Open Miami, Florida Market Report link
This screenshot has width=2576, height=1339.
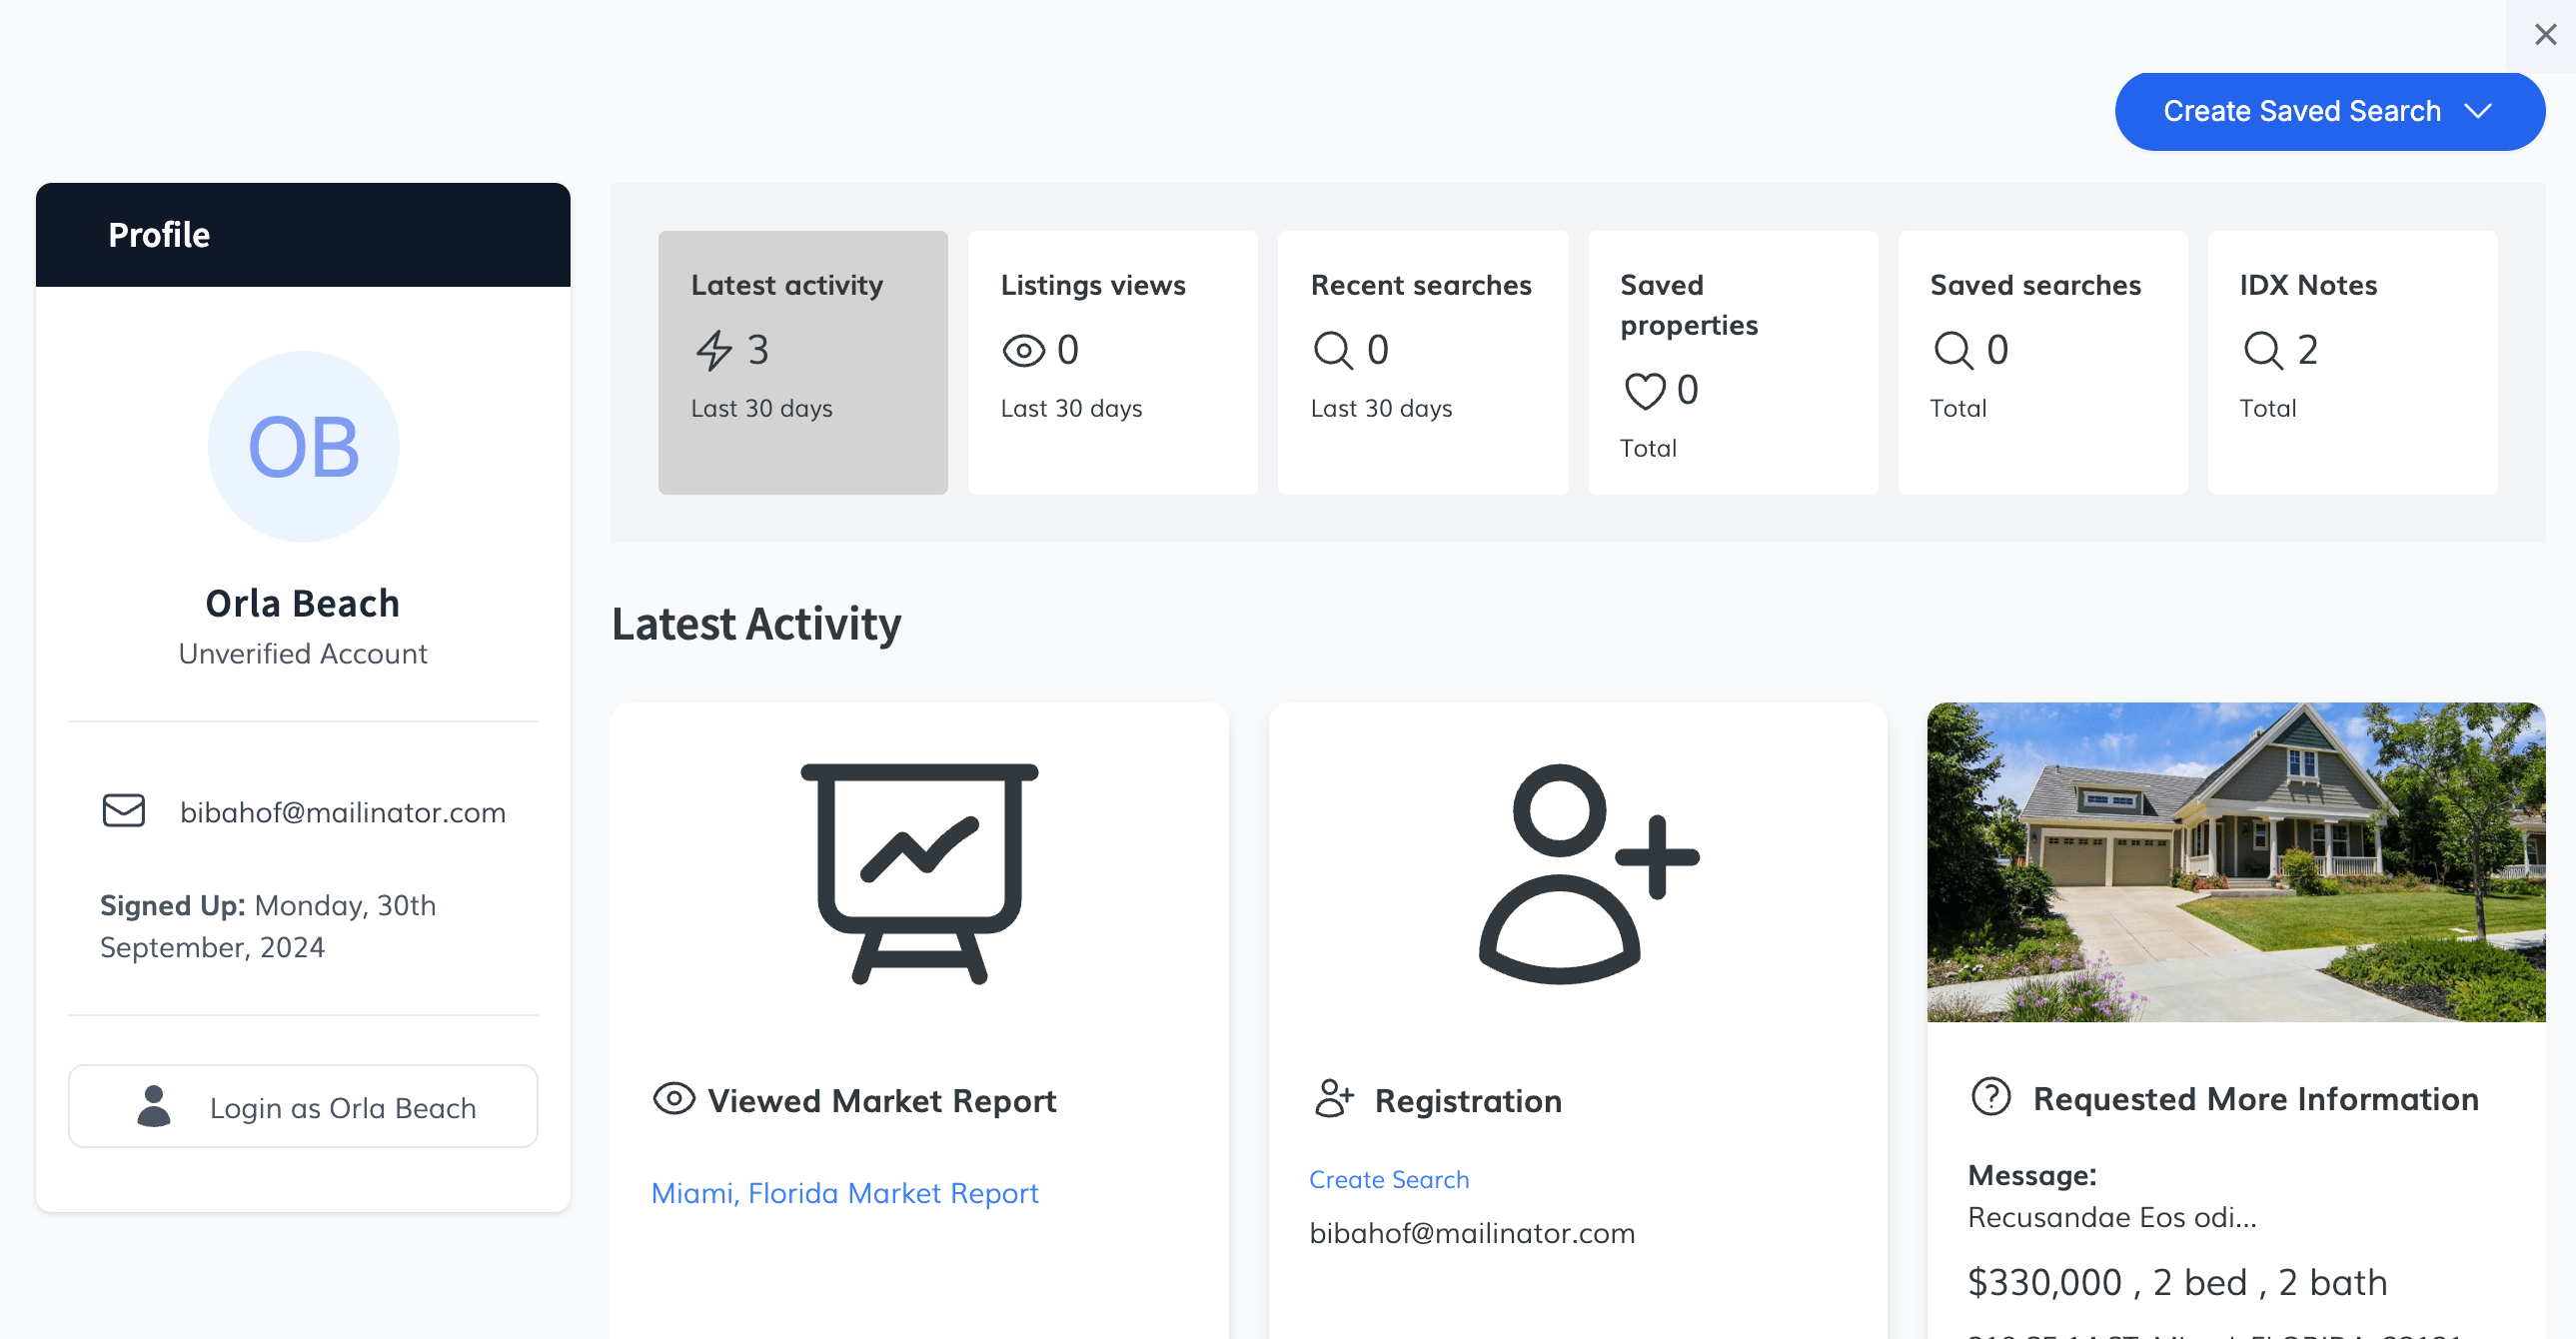point(844,1193)
